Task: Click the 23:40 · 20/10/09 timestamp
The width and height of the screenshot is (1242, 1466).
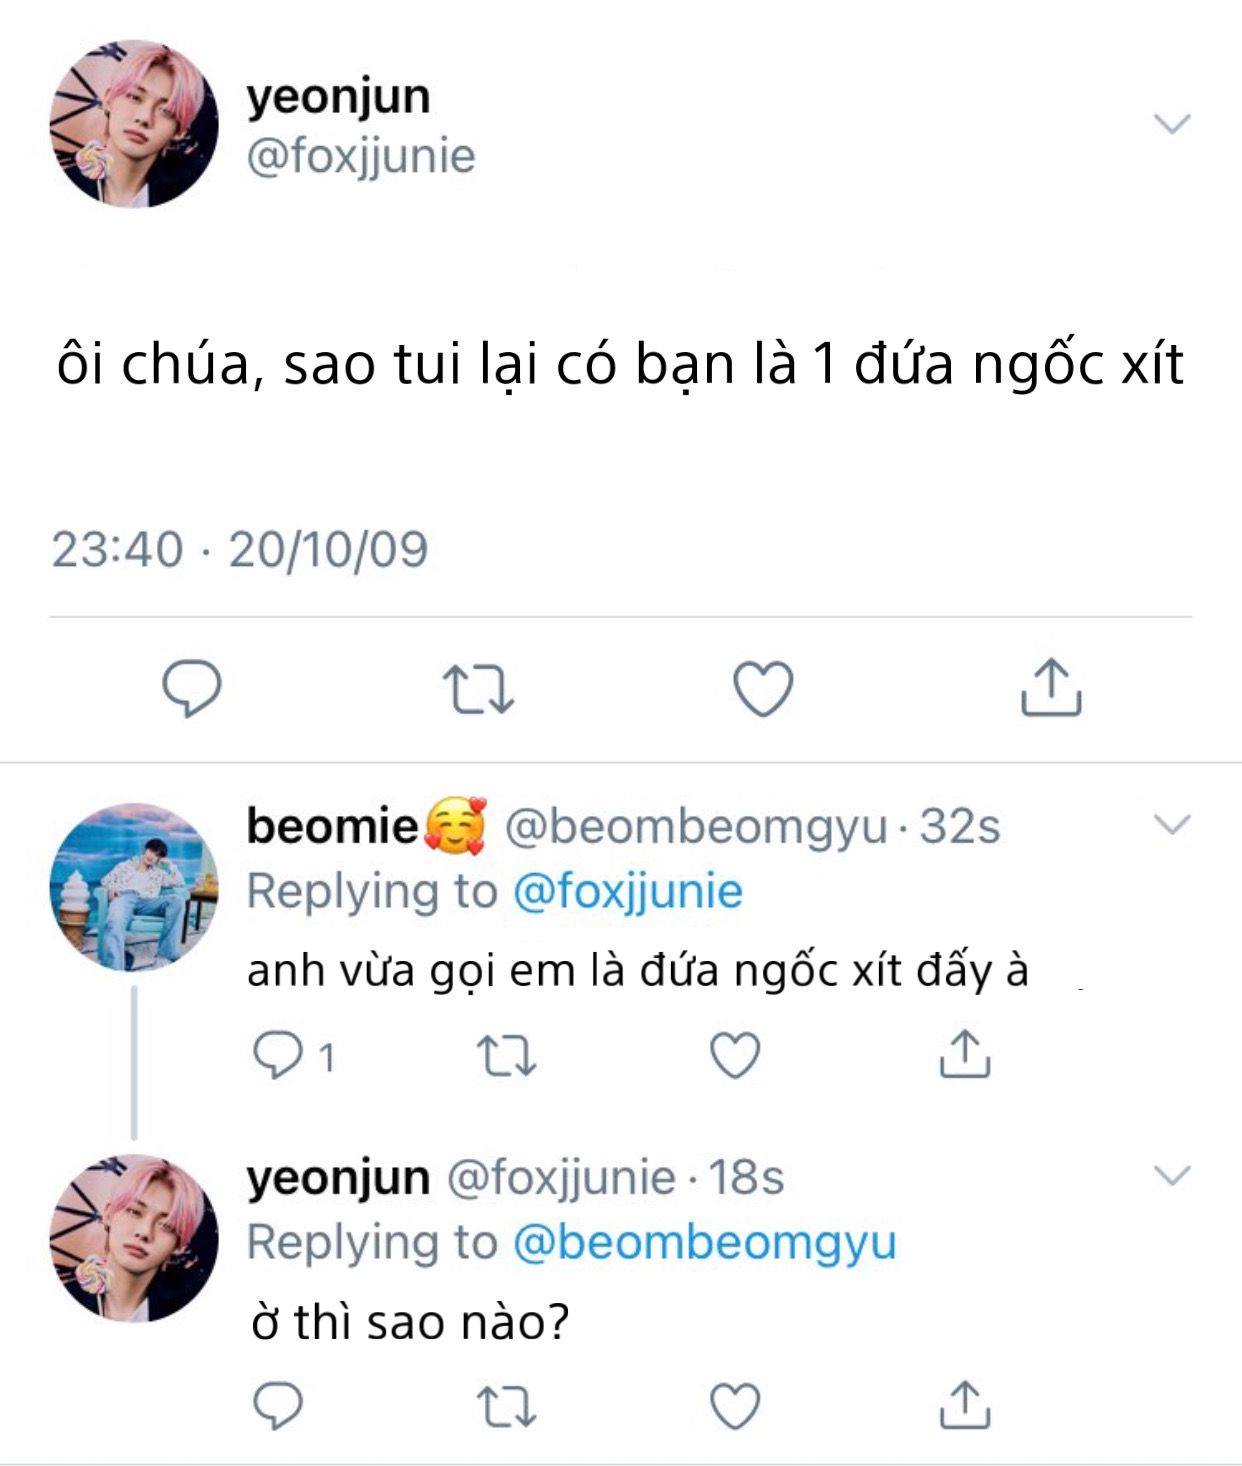Action: click(240, 549)
